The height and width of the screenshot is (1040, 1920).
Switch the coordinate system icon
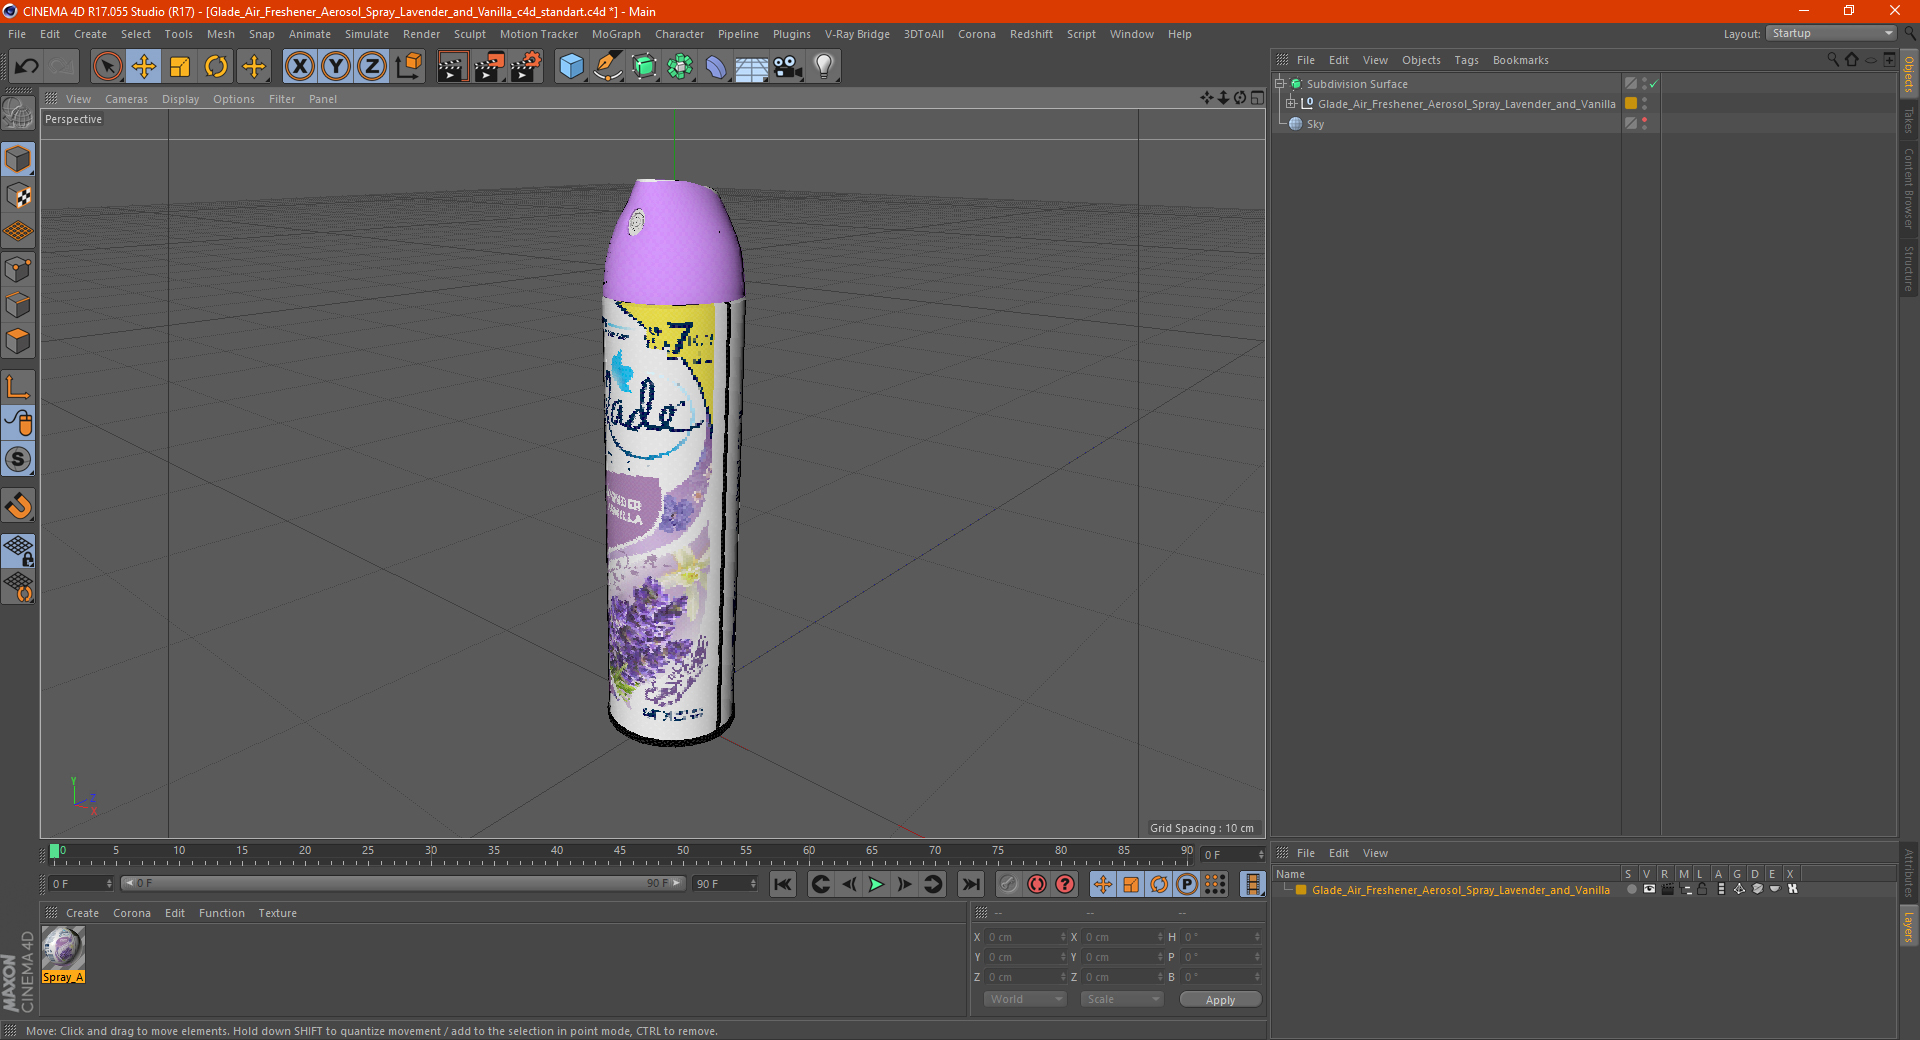[x=408, y=67]
